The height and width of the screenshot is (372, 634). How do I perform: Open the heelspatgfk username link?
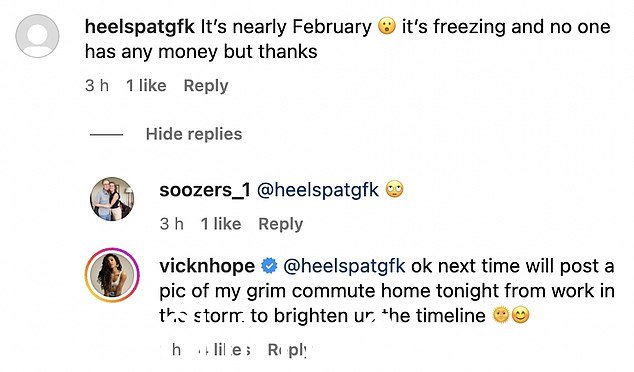(x=140, y=27)
